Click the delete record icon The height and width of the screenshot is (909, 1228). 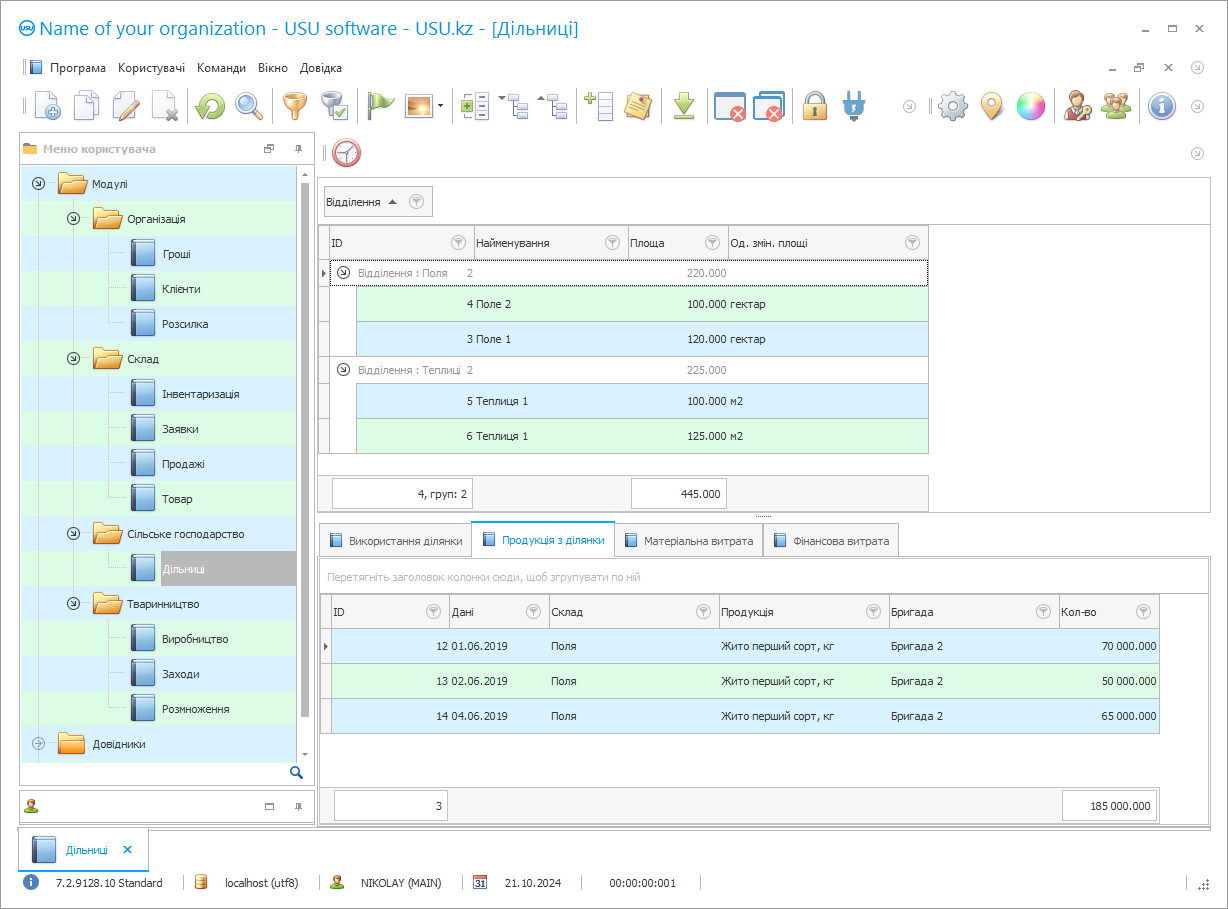164,106
